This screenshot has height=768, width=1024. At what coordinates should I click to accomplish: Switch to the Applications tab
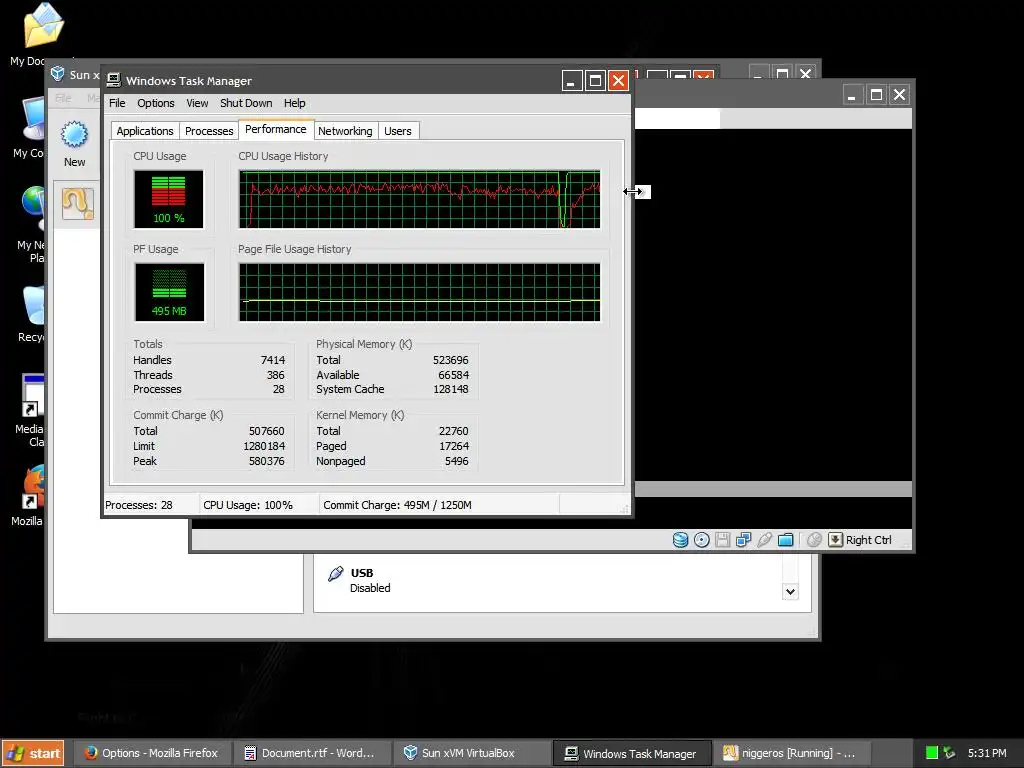click(145, 131)
